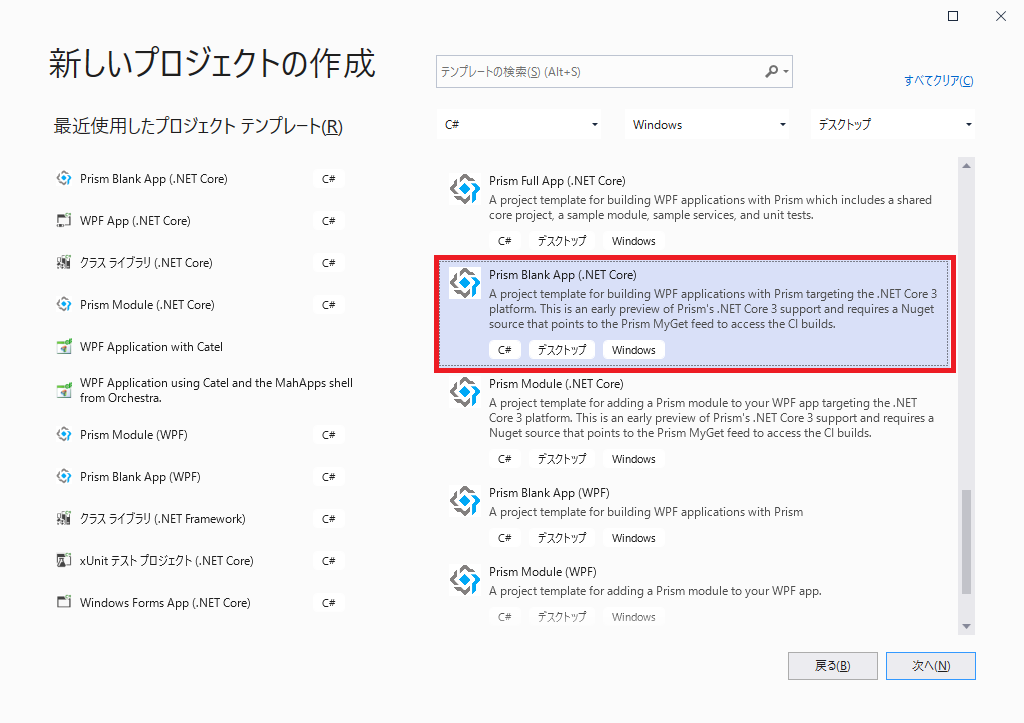
Task: Select Prism Full App (.NET Core) title
Action: (x=557, y=181)
